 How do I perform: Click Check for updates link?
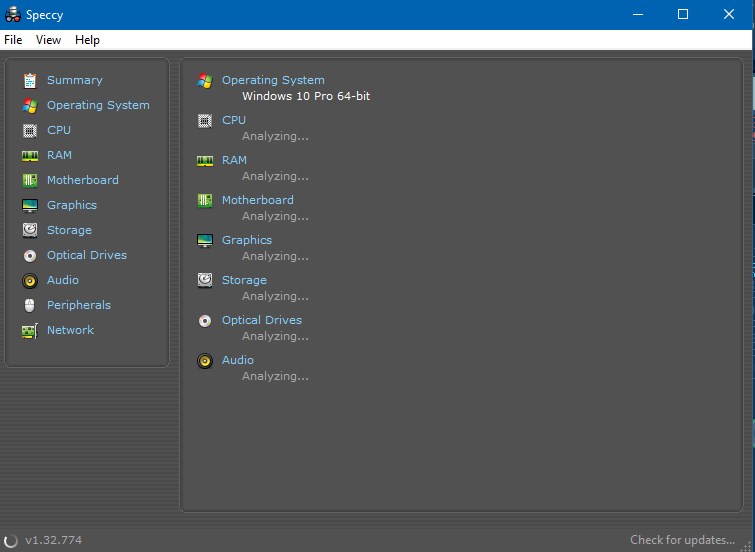pyautogui.click(x=682, y=540)
